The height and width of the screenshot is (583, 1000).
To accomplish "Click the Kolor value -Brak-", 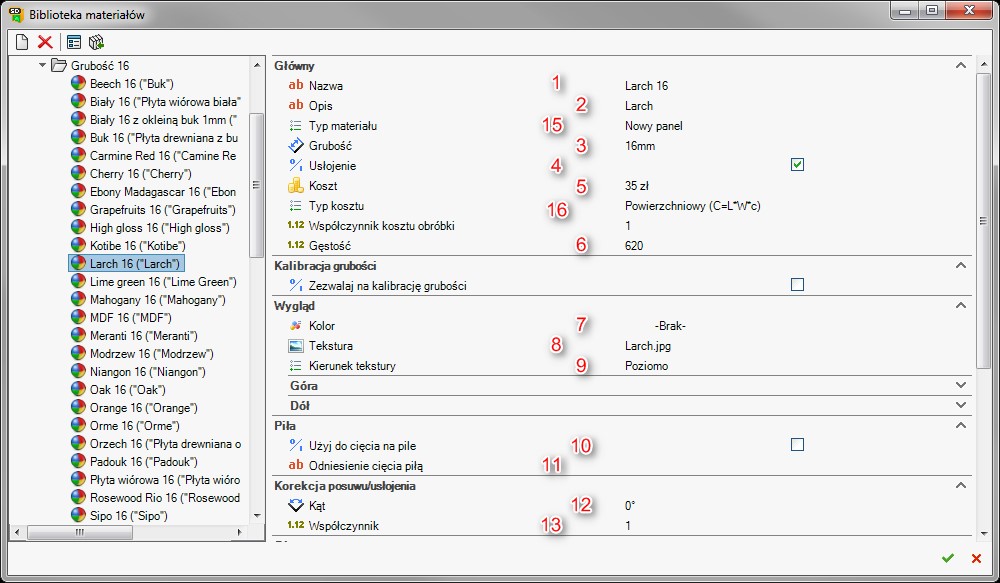I will point(670,326).
